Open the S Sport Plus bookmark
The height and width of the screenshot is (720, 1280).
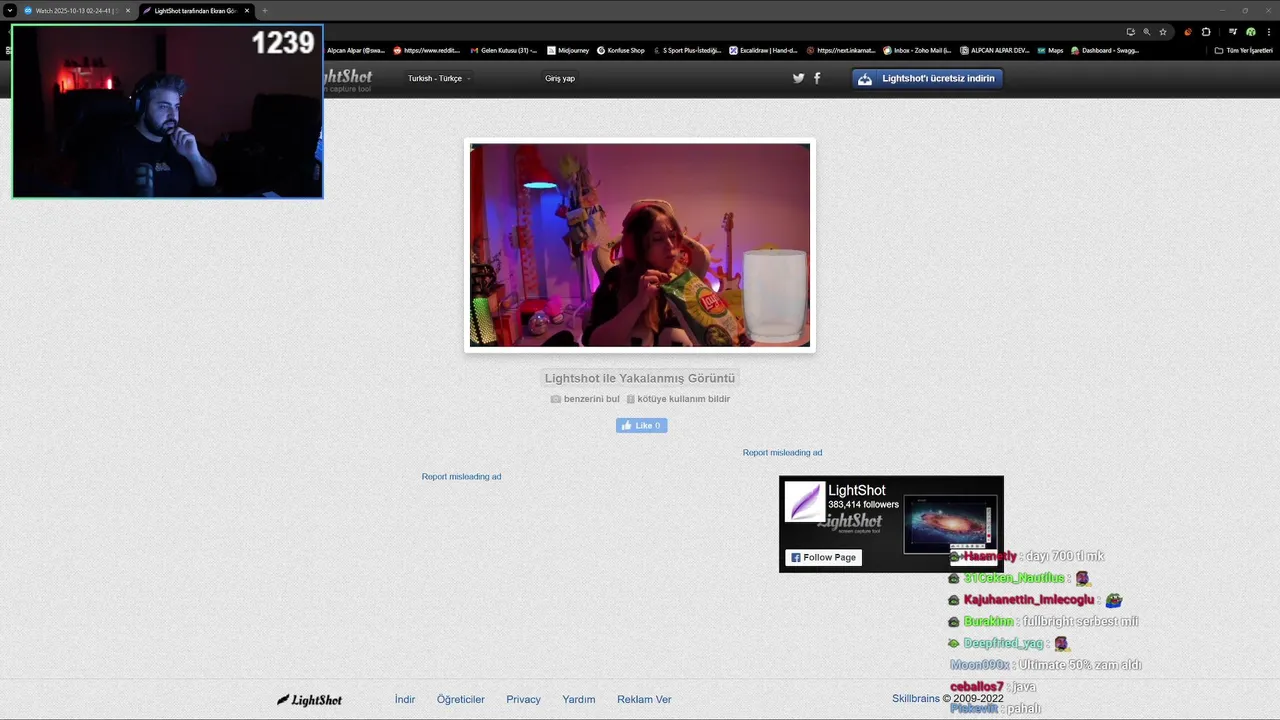point(687,50)
